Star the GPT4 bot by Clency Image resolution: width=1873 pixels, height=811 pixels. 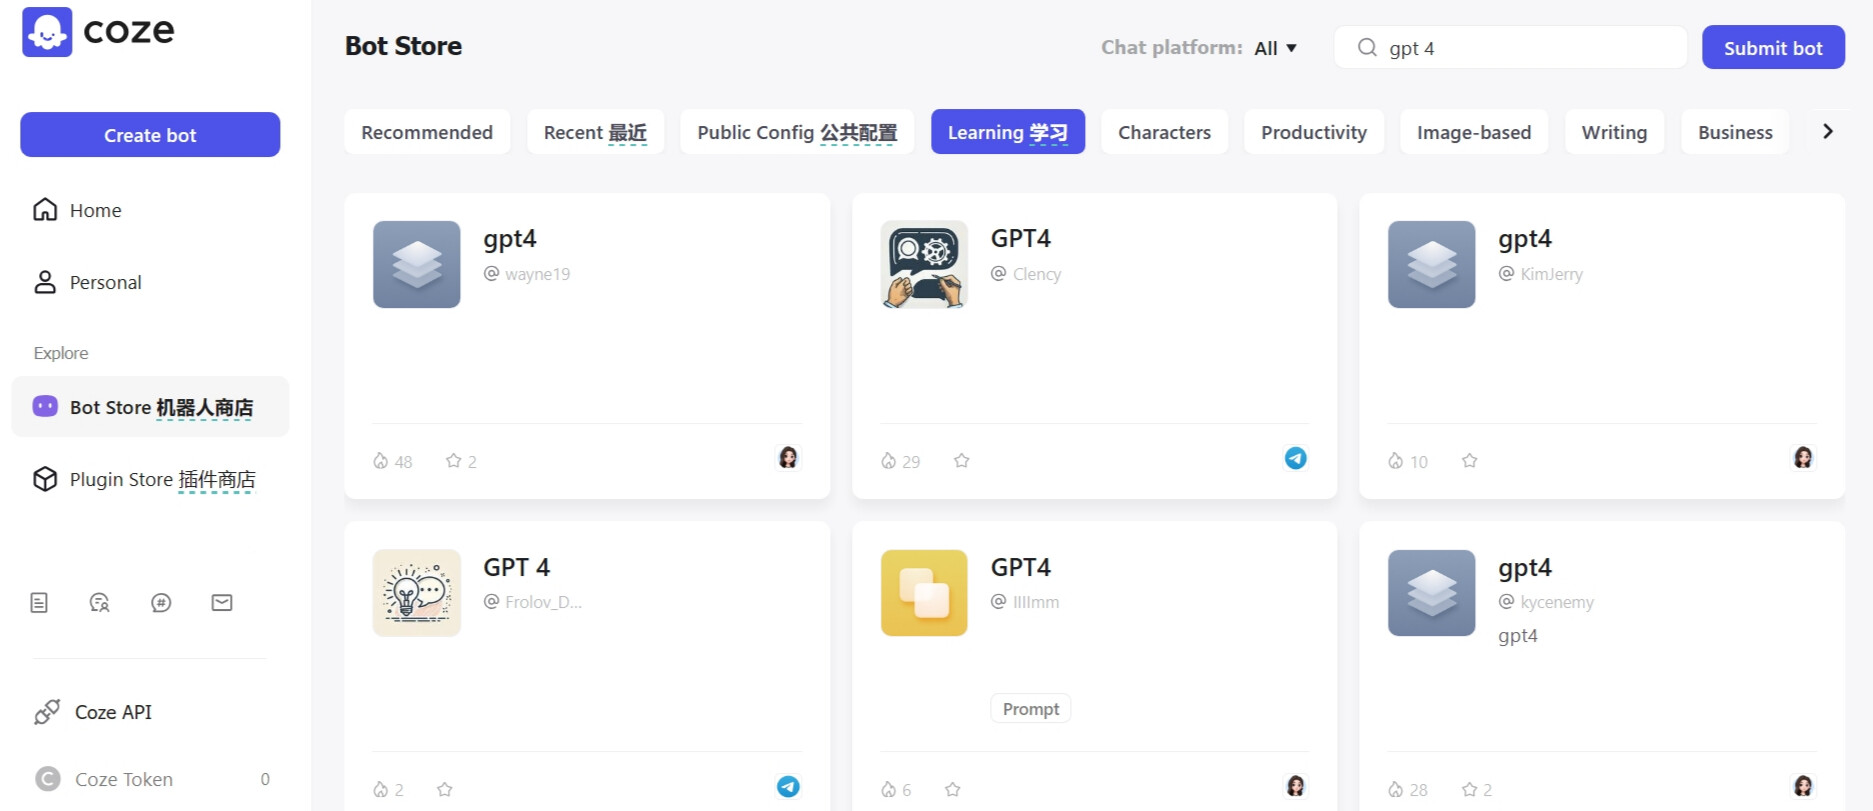(962, 460)
